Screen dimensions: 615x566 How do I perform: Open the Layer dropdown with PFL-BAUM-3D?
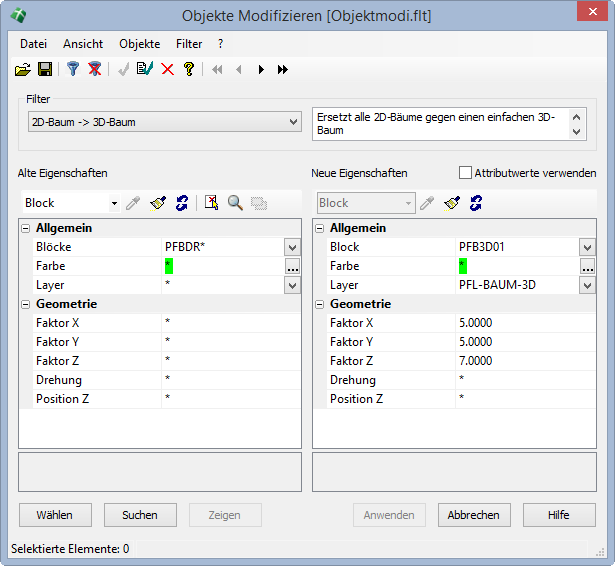tap(586, 285)
